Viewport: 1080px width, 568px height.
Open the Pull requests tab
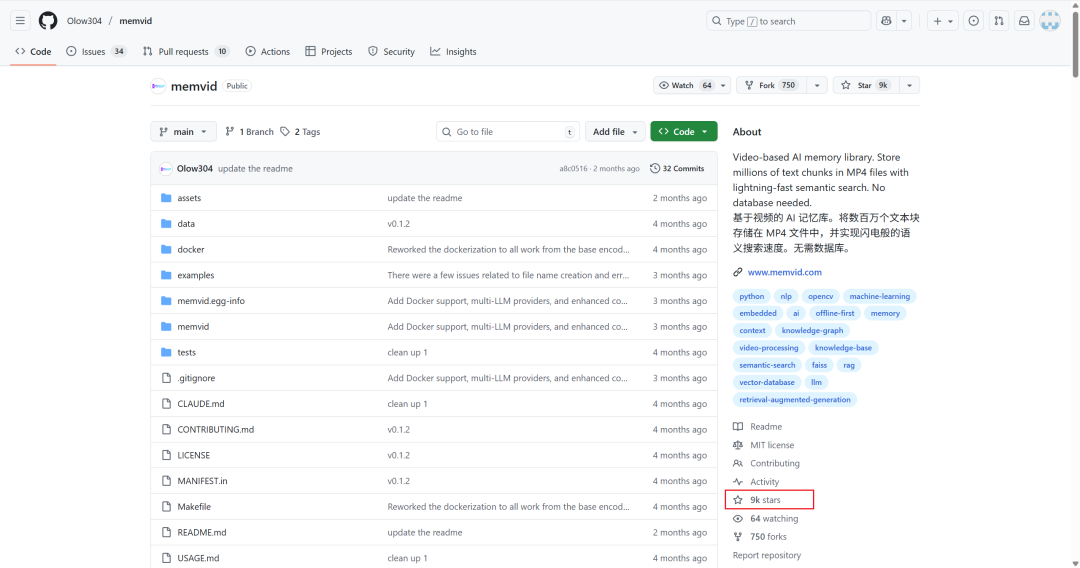click(185, 52)
